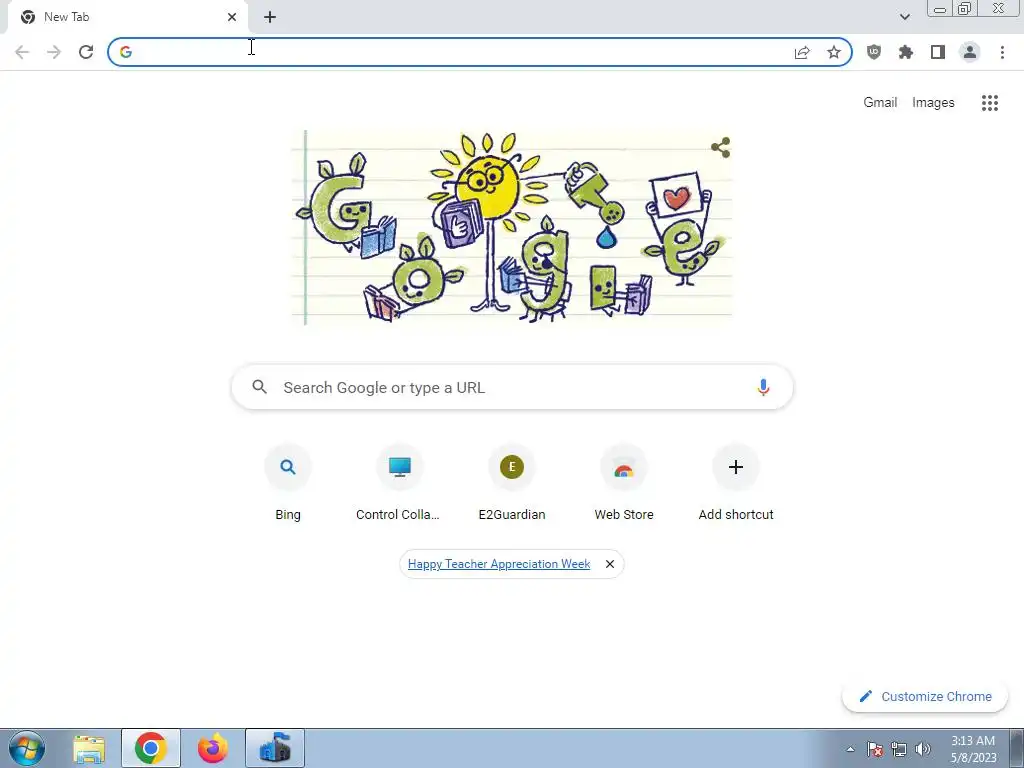Open Windows Explorer from the taskbar

coord(89,749)
